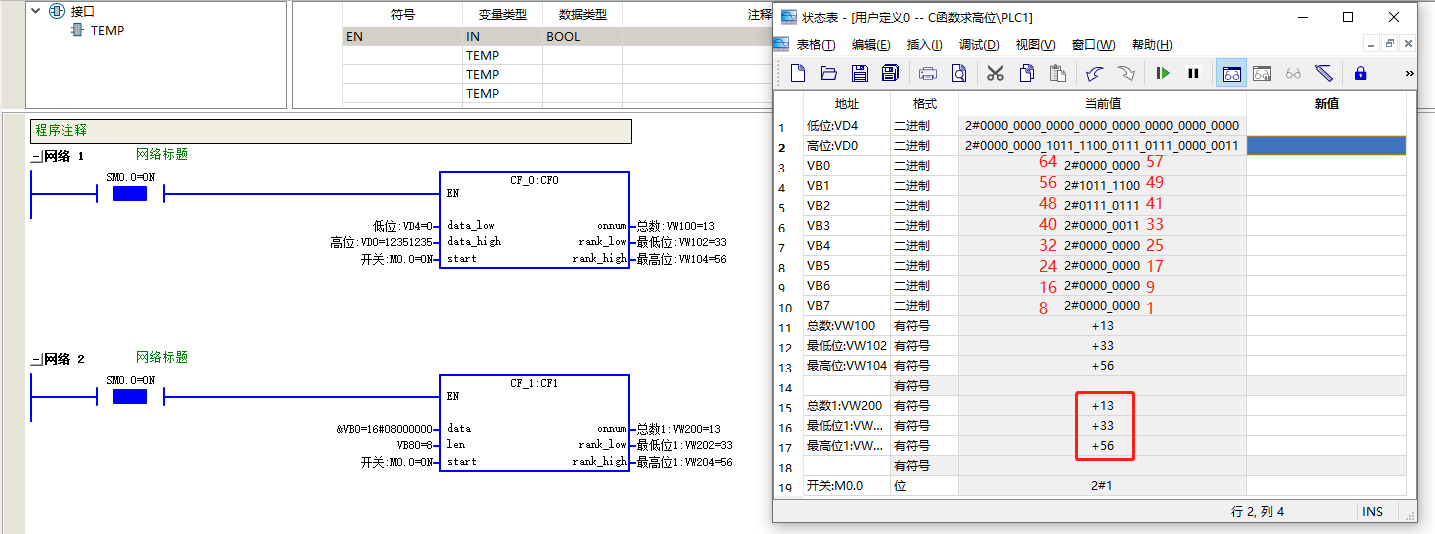Select address cell 总数1:VW200
1435x534 pixels.
coord(847,406)
